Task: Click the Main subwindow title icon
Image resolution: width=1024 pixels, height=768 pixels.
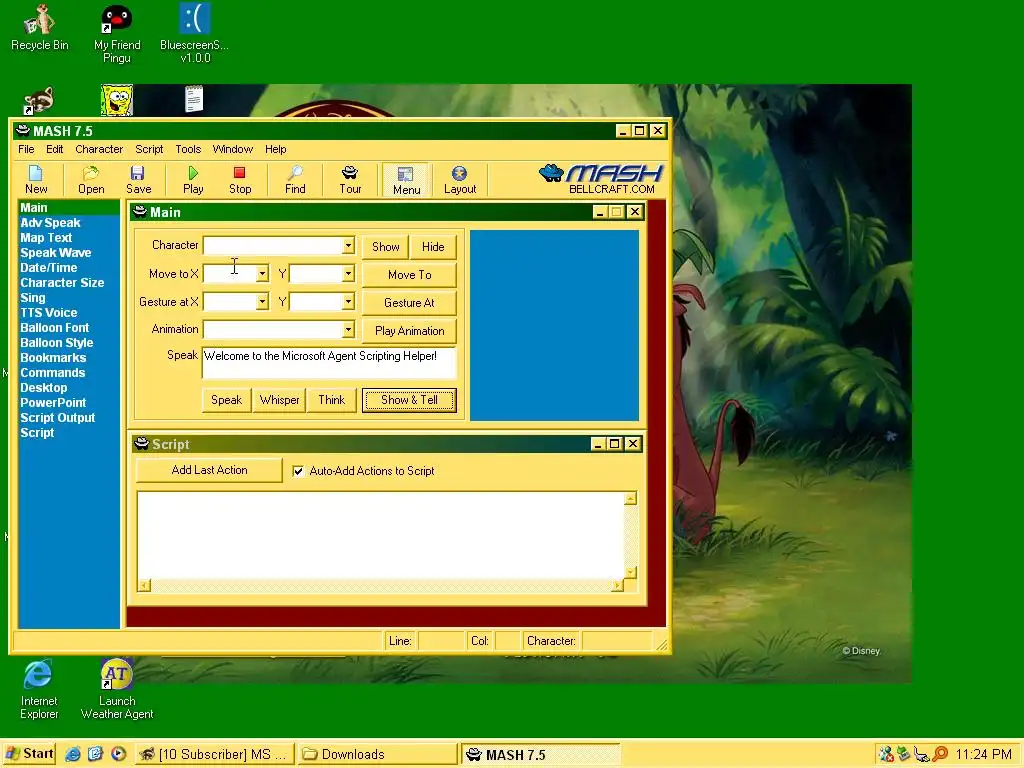Action: coord(140,211)
